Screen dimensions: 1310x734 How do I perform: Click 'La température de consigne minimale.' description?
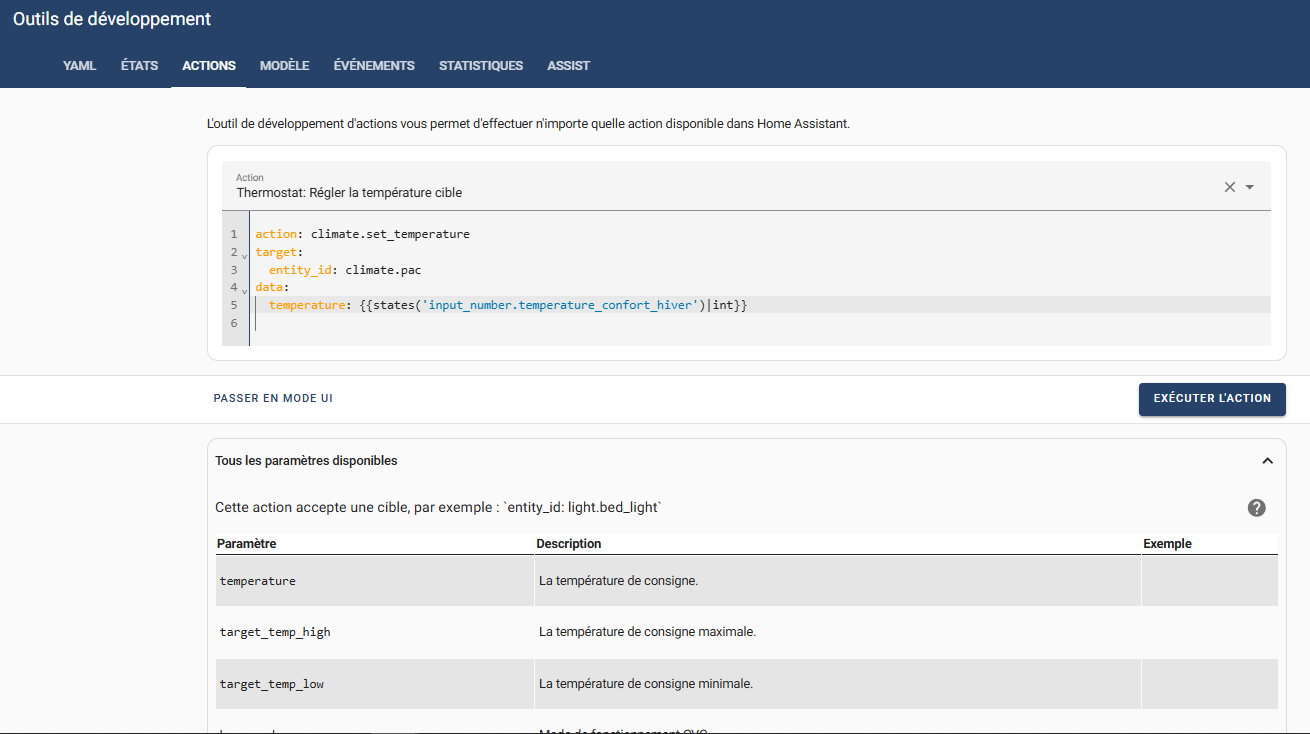[x=645, y=684]
